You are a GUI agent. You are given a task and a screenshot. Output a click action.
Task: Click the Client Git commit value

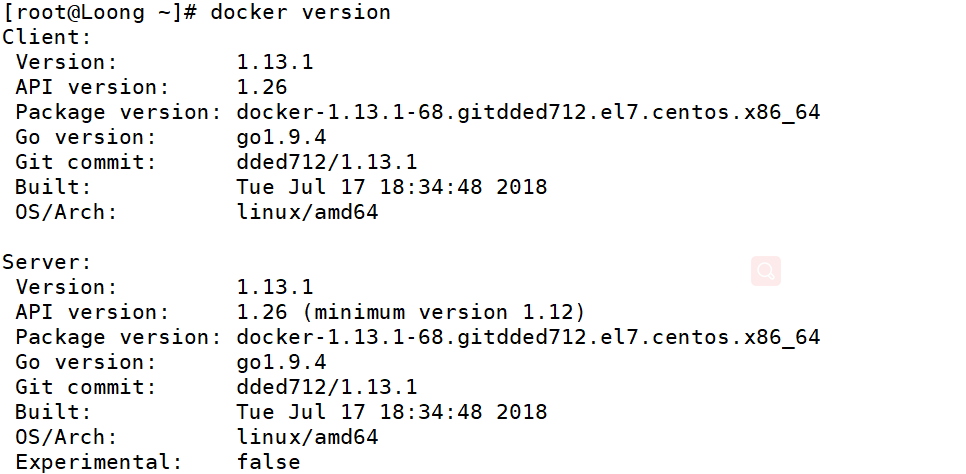(326, 162)
